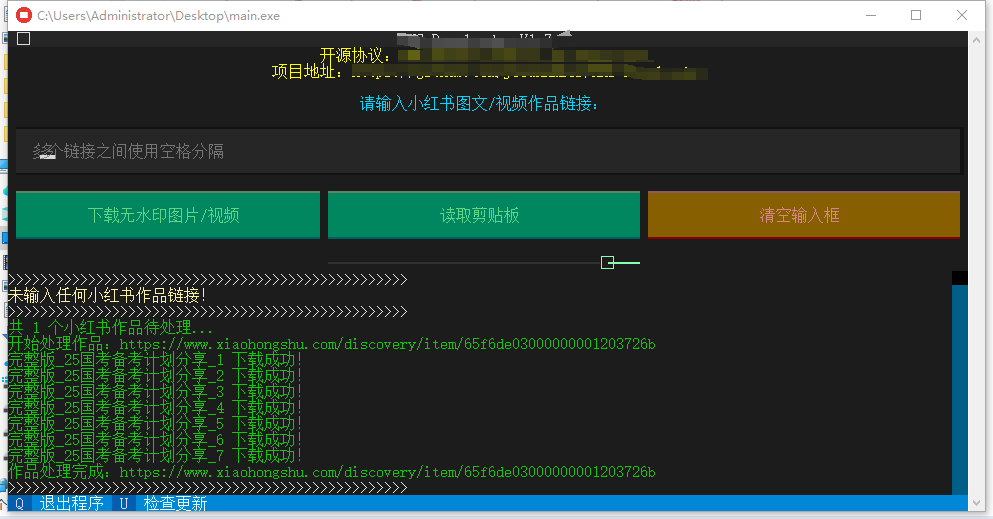The height and width of the screenshot is (519, 993).
Task: Click the 请输入小红书图文/视频作品链接 label
Action: 479,103
